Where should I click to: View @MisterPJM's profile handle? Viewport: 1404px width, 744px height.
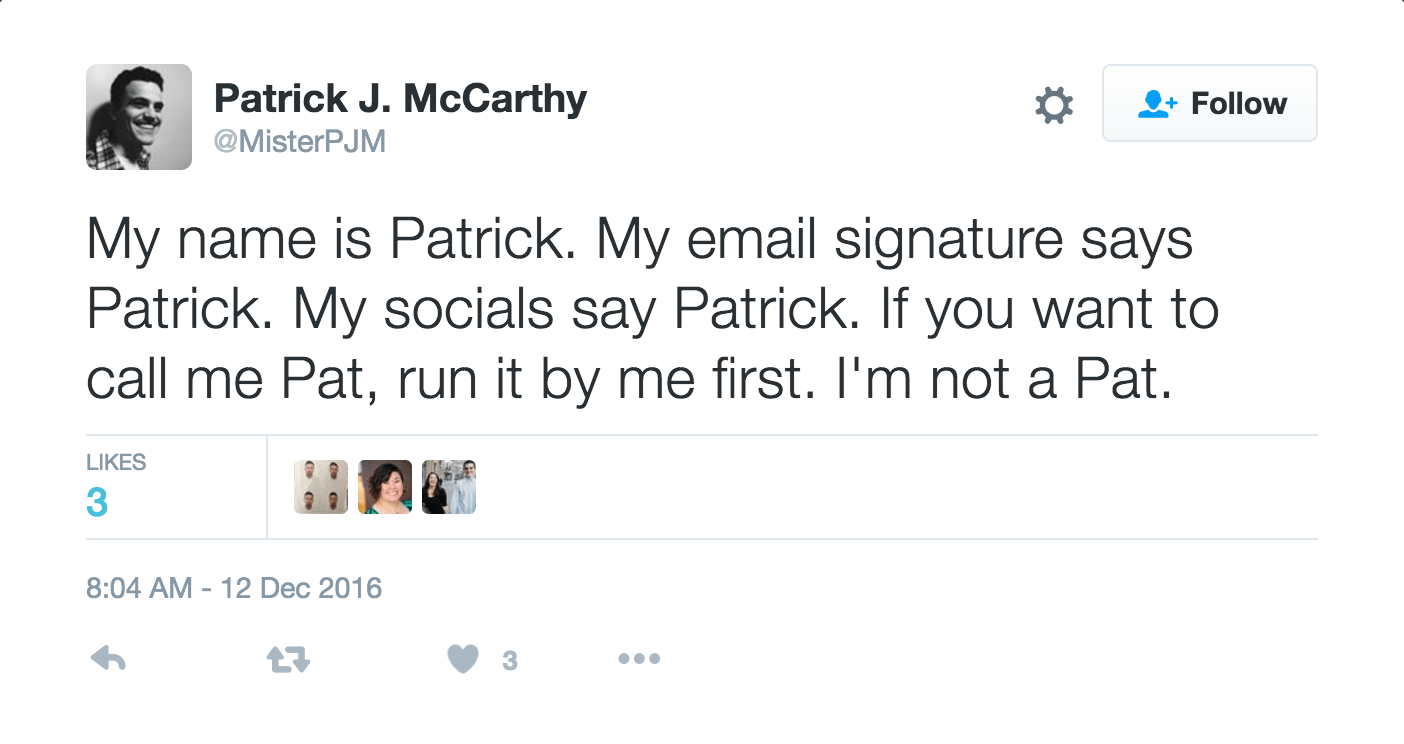(x=300, y=140)
